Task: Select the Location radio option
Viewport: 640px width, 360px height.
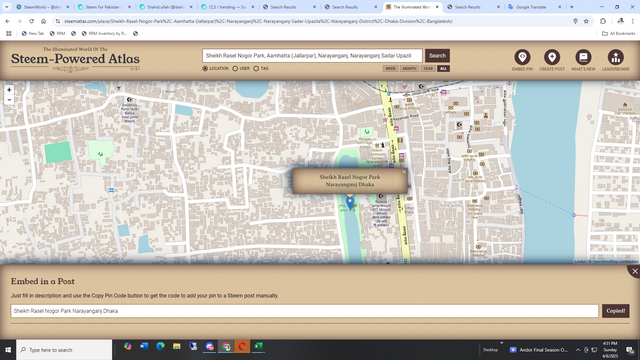Action: [205, 69]
